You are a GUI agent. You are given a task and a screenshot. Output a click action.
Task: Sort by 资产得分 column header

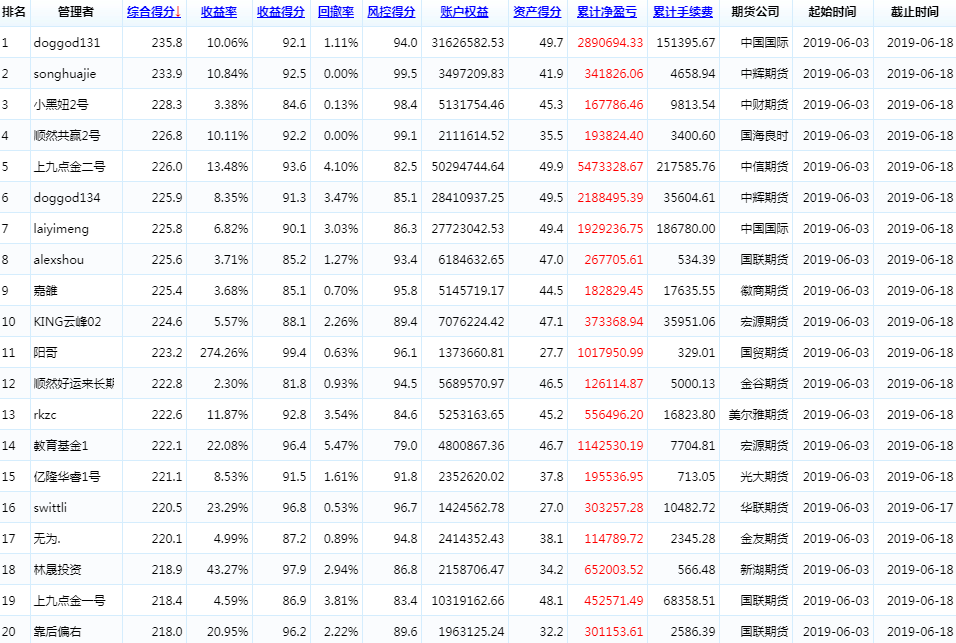(x=537, y=12)
